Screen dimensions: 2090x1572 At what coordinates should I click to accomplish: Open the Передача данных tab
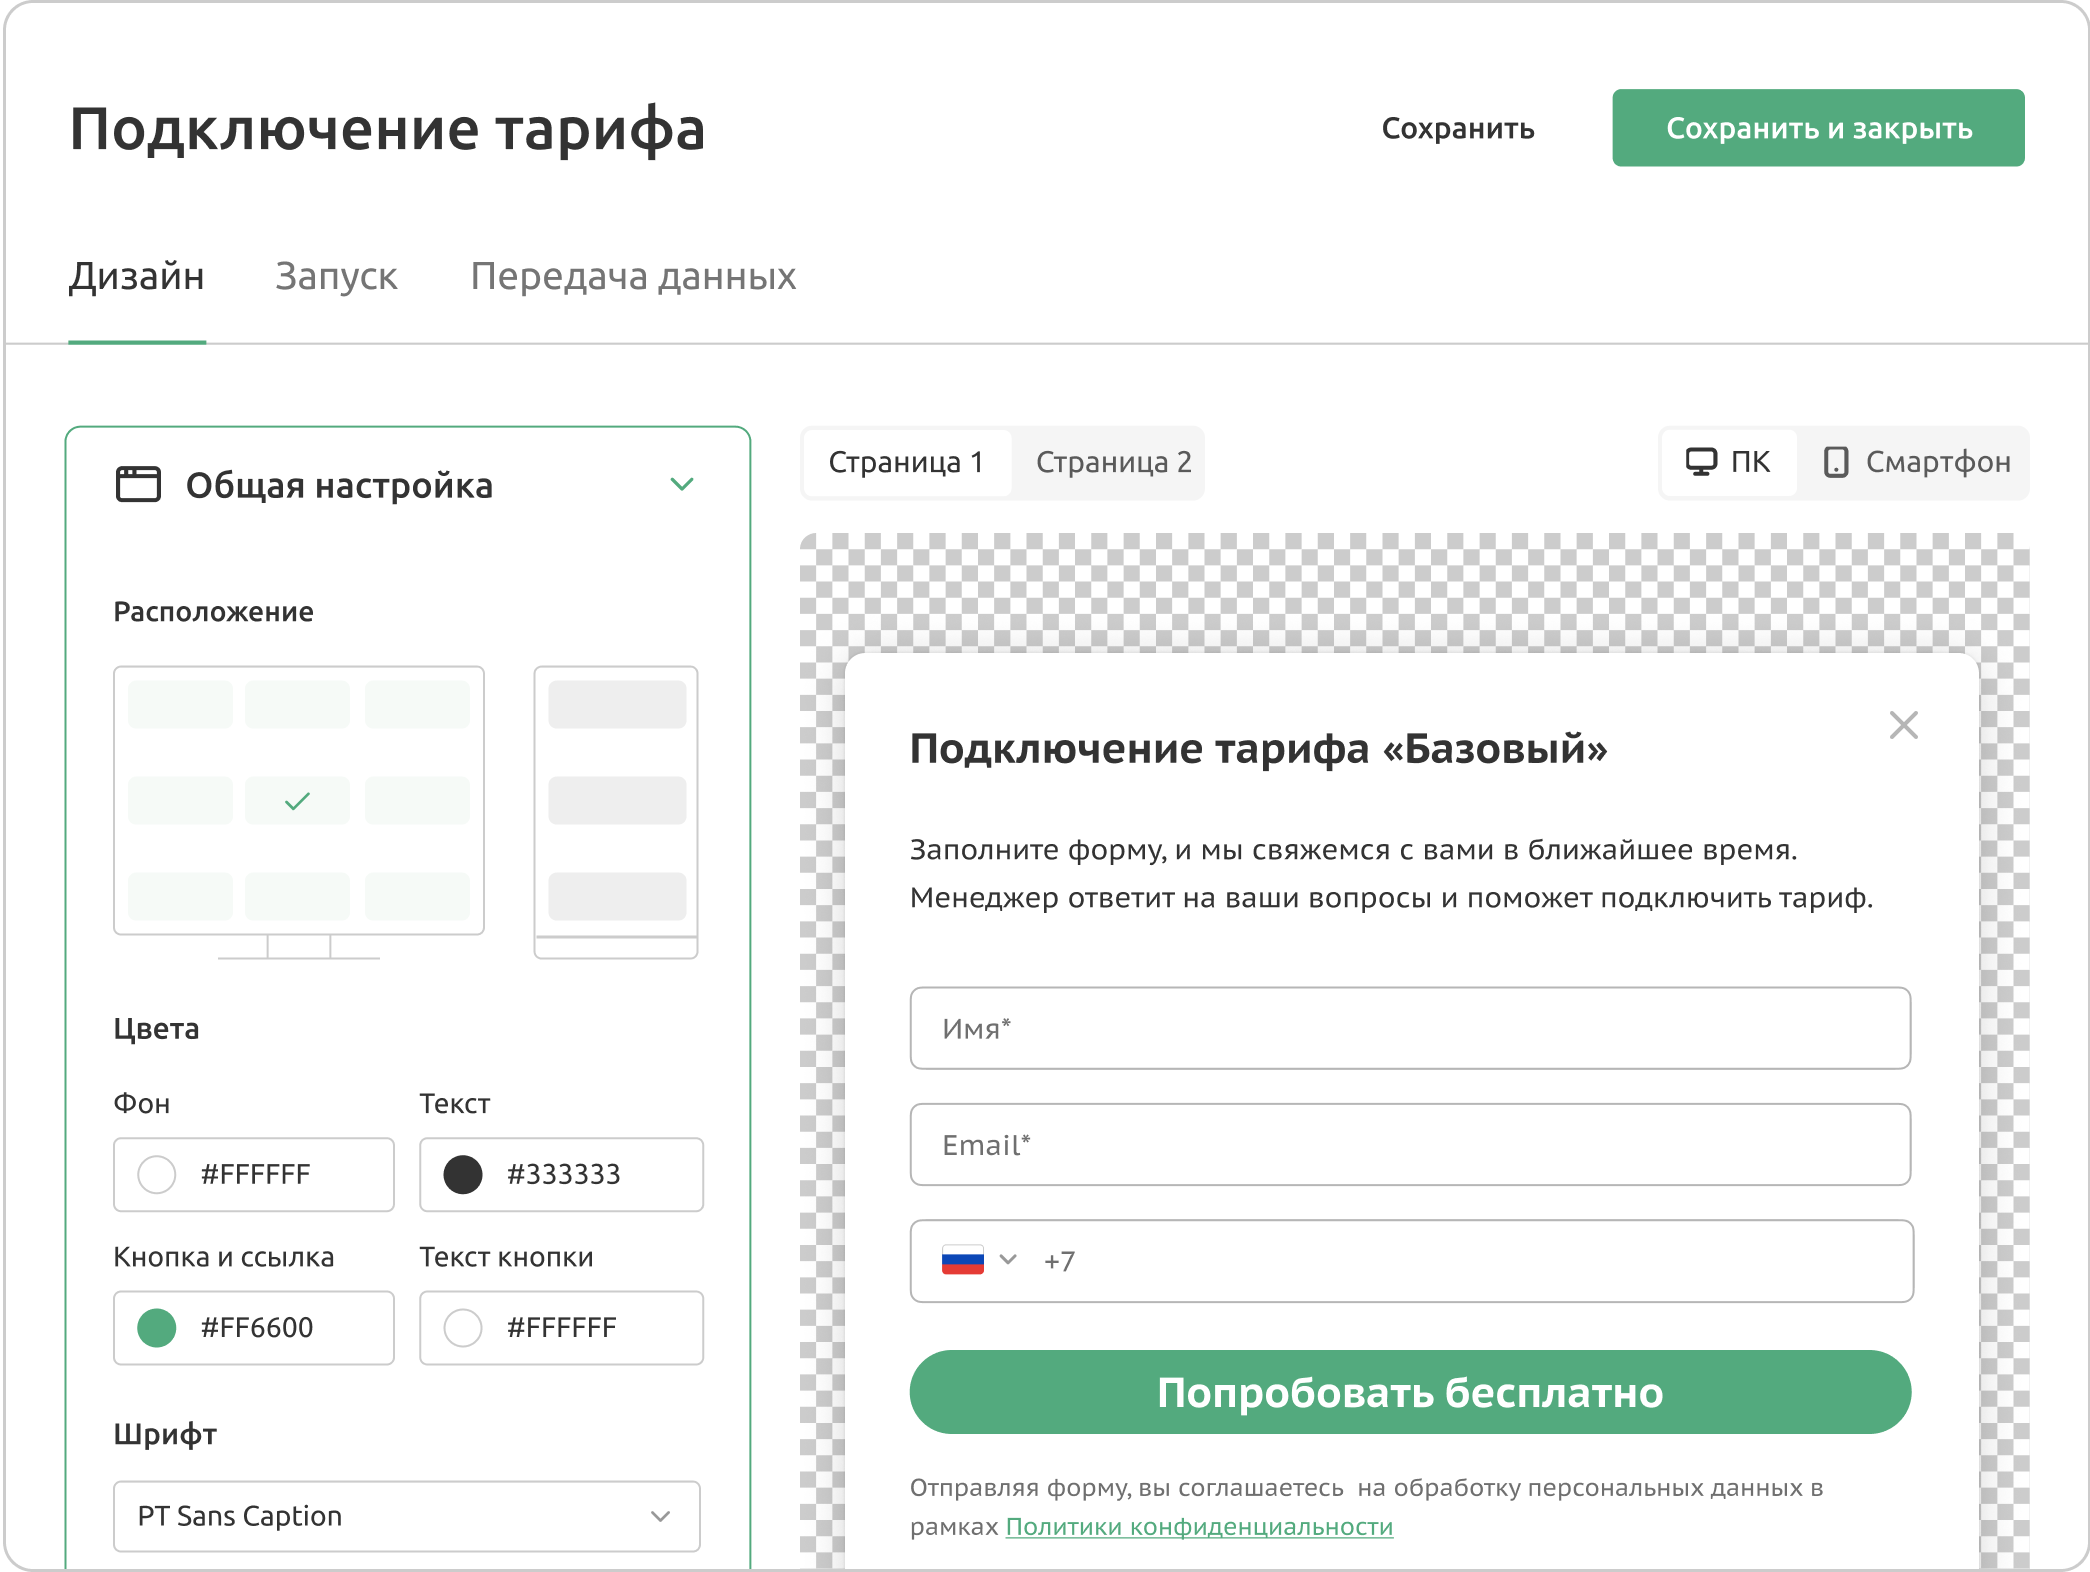pyautogui.click(x=633, y=276)
